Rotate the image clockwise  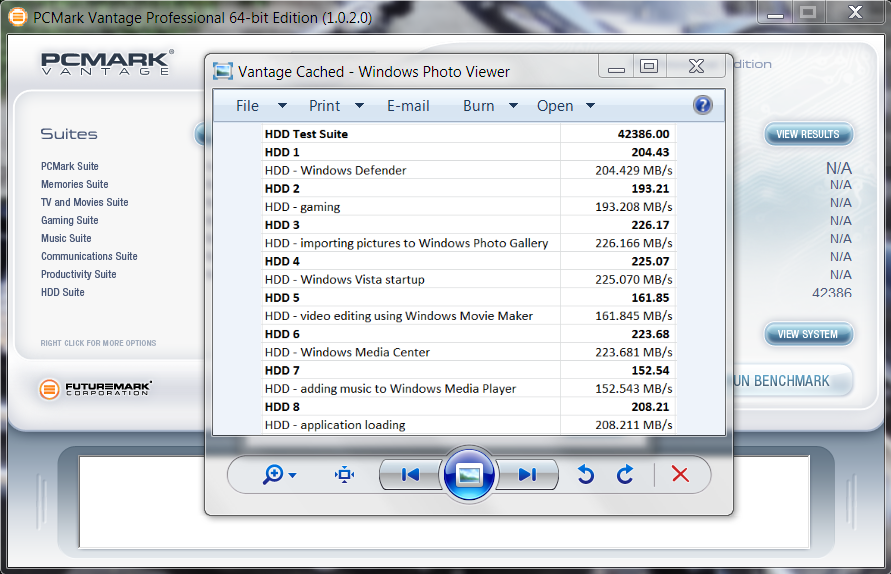pos(625,474)
